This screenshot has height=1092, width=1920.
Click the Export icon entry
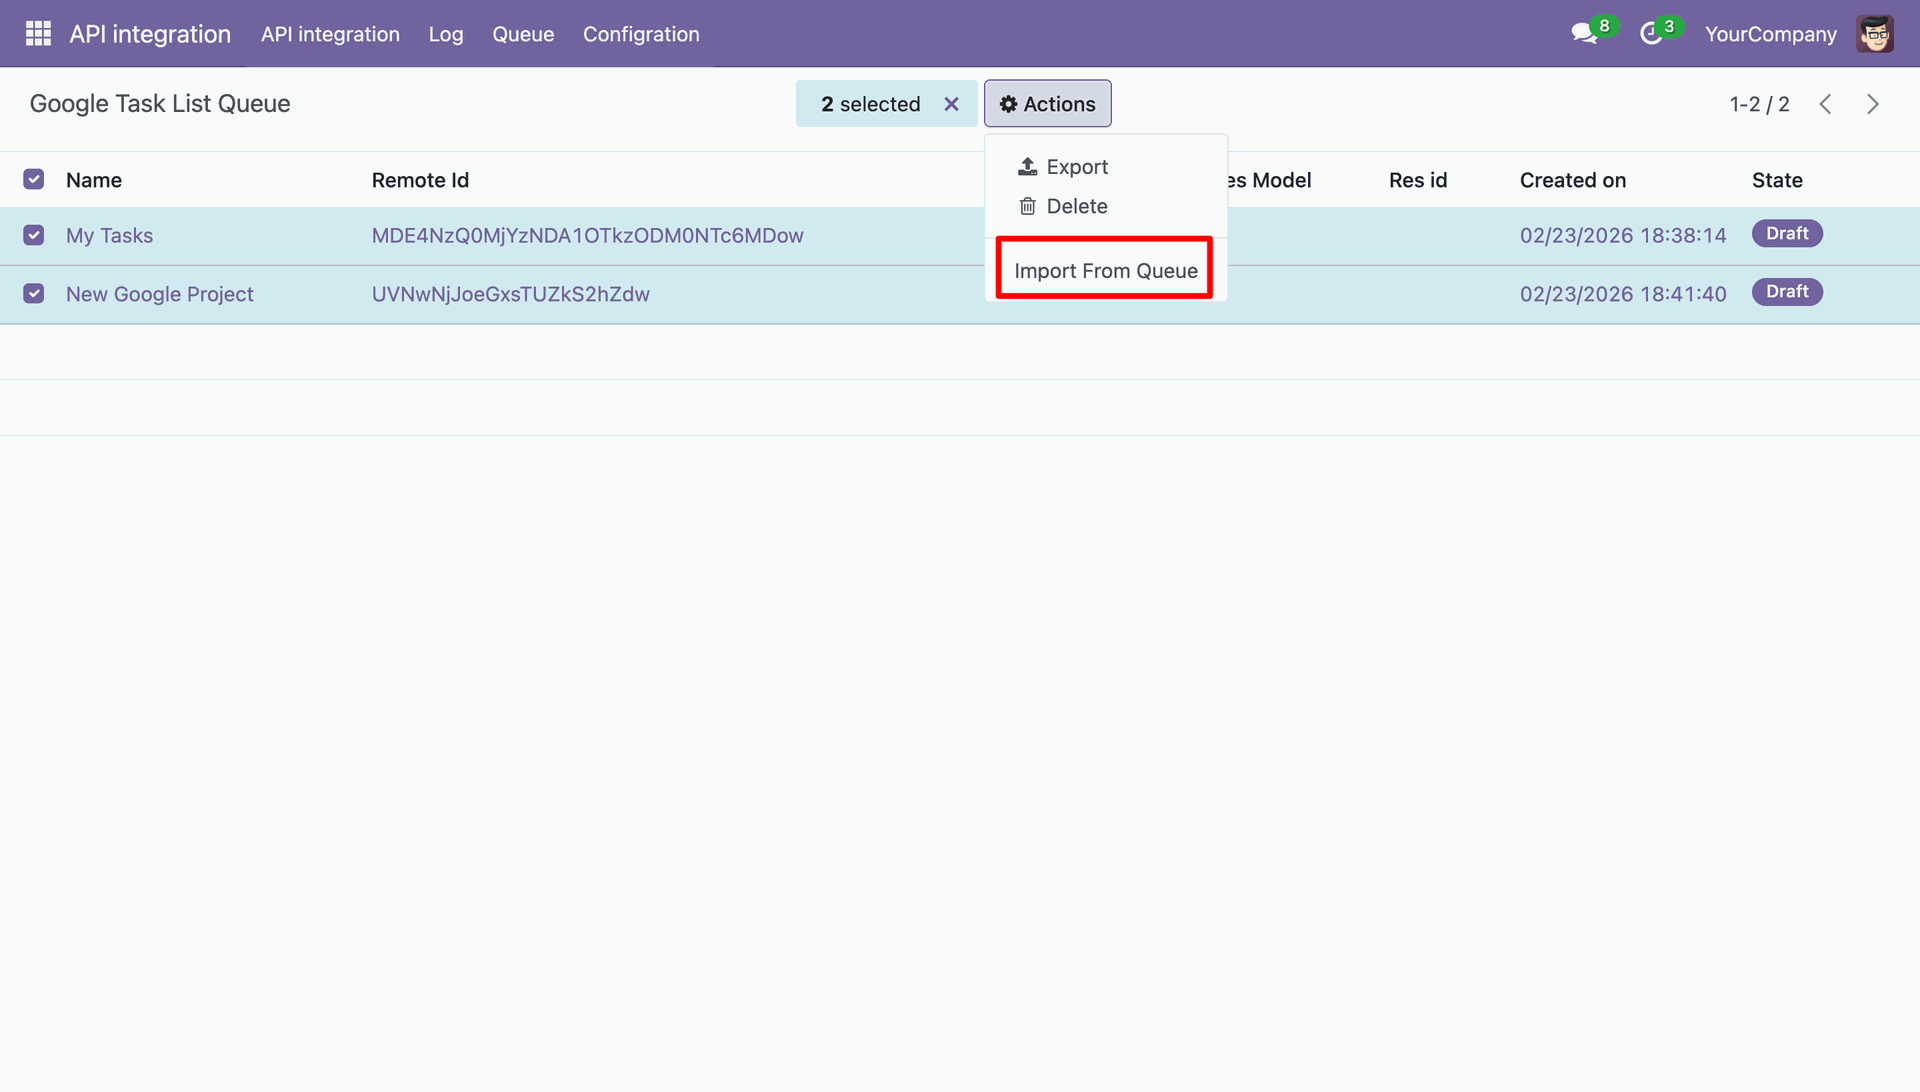1063,167
